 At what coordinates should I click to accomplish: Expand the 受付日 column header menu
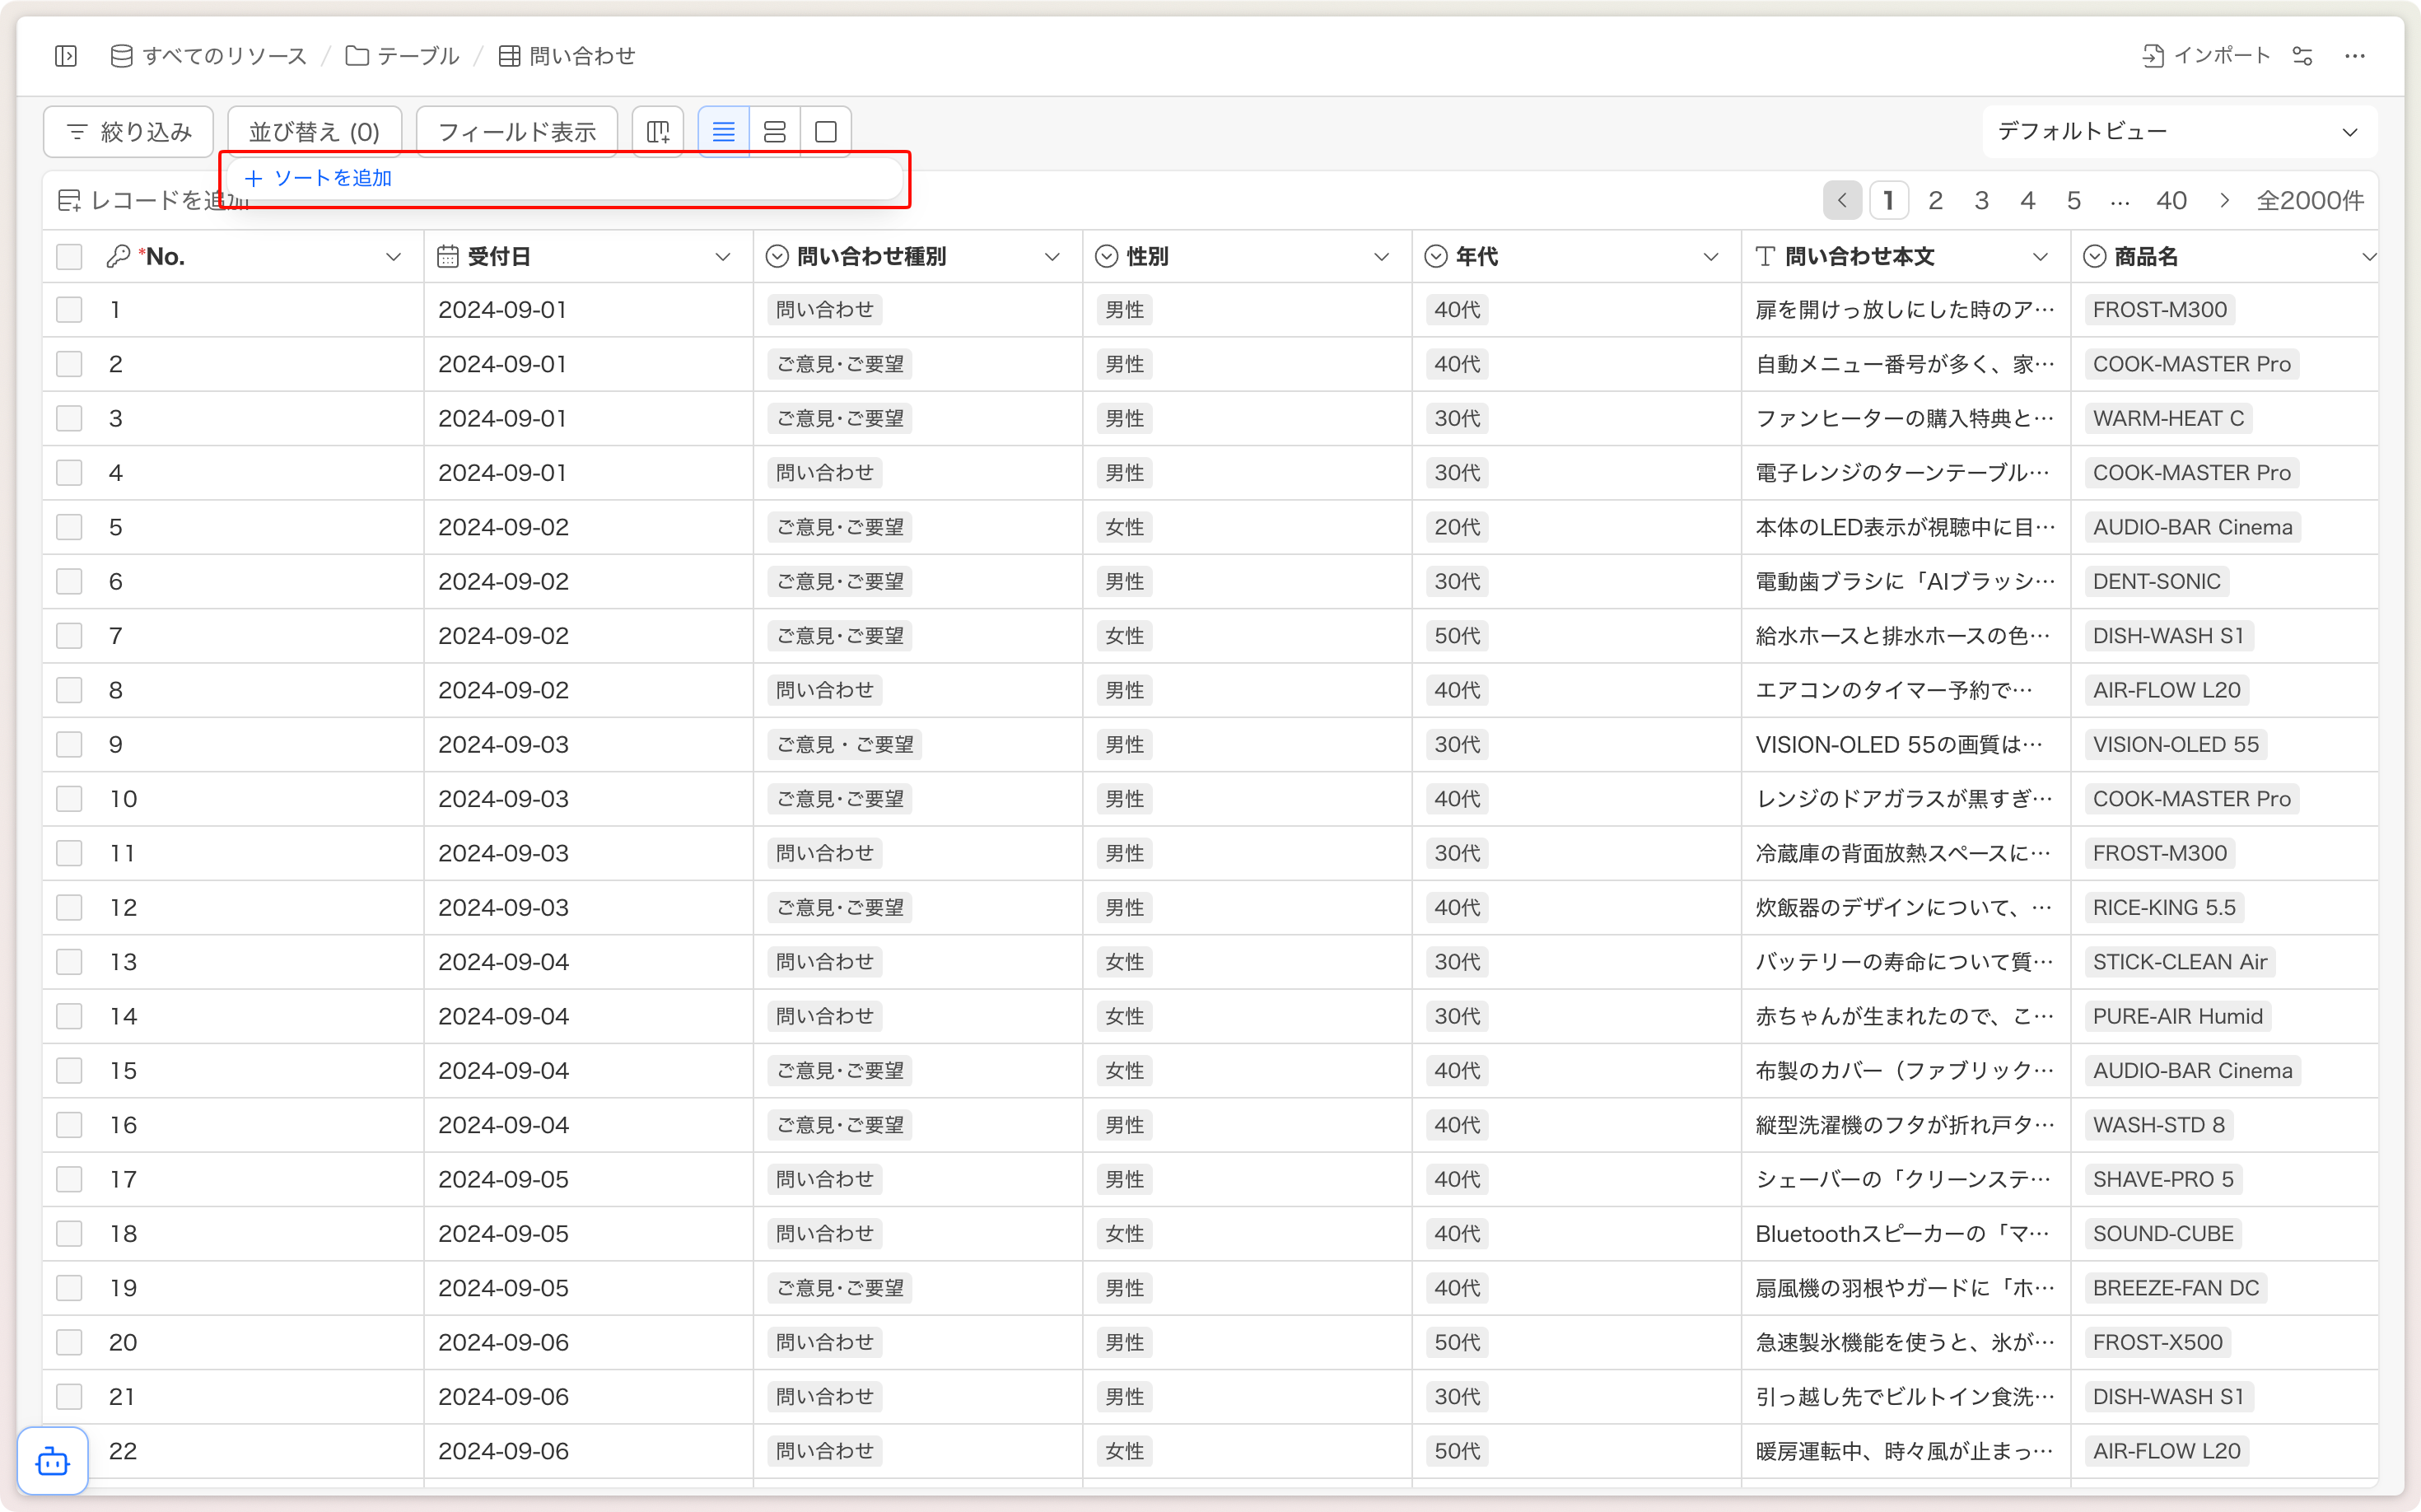pos(722,257)
